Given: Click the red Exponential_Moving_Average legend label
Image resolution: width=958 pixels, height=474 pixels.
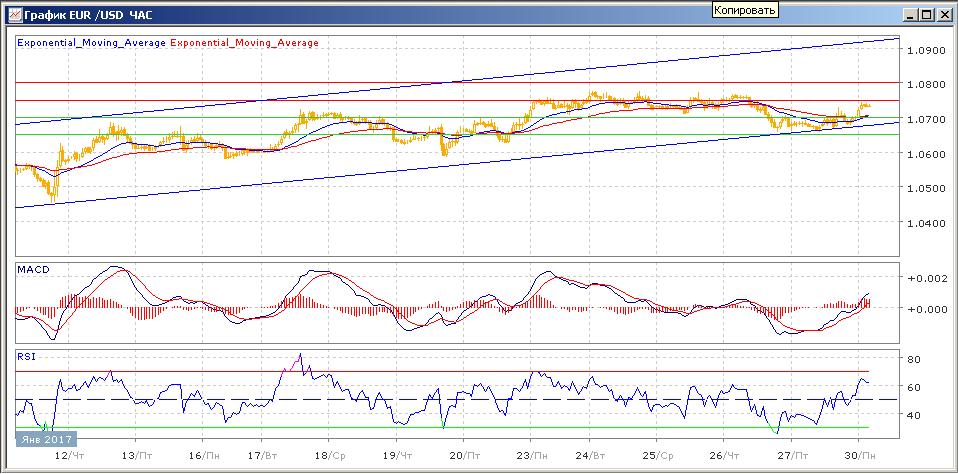Looking at the screenshot, I should pos(244,43).
